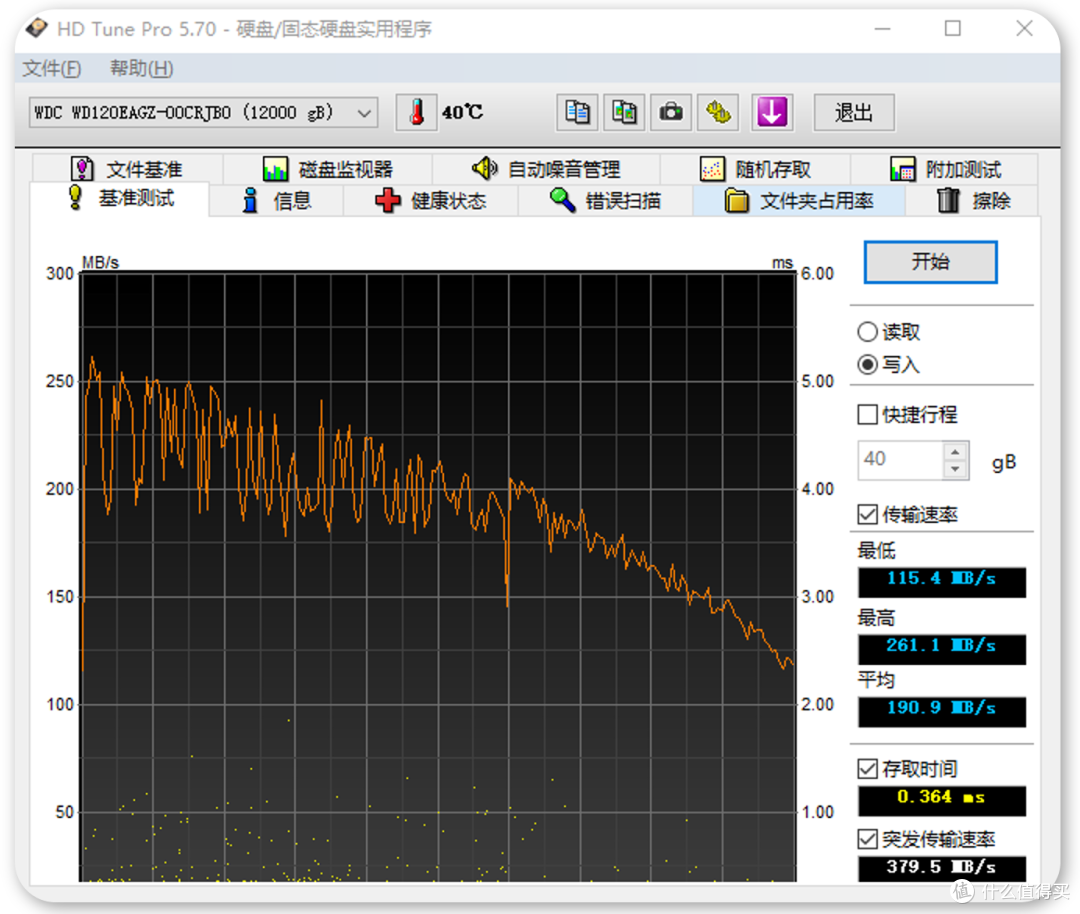The width and height of the screenshot is (1080, 914).
Task: Click the thermometer temperature icon
Action: (416, 112)
